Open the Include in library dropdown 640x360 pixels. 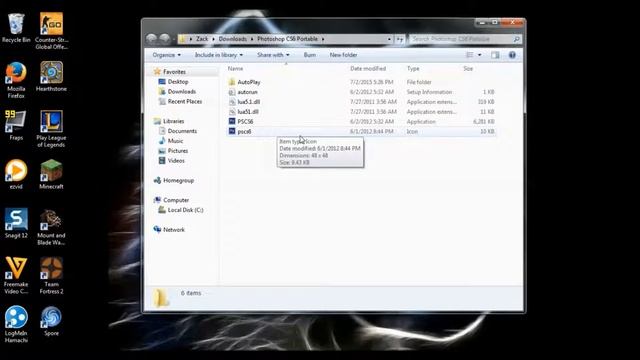point(219,55)
